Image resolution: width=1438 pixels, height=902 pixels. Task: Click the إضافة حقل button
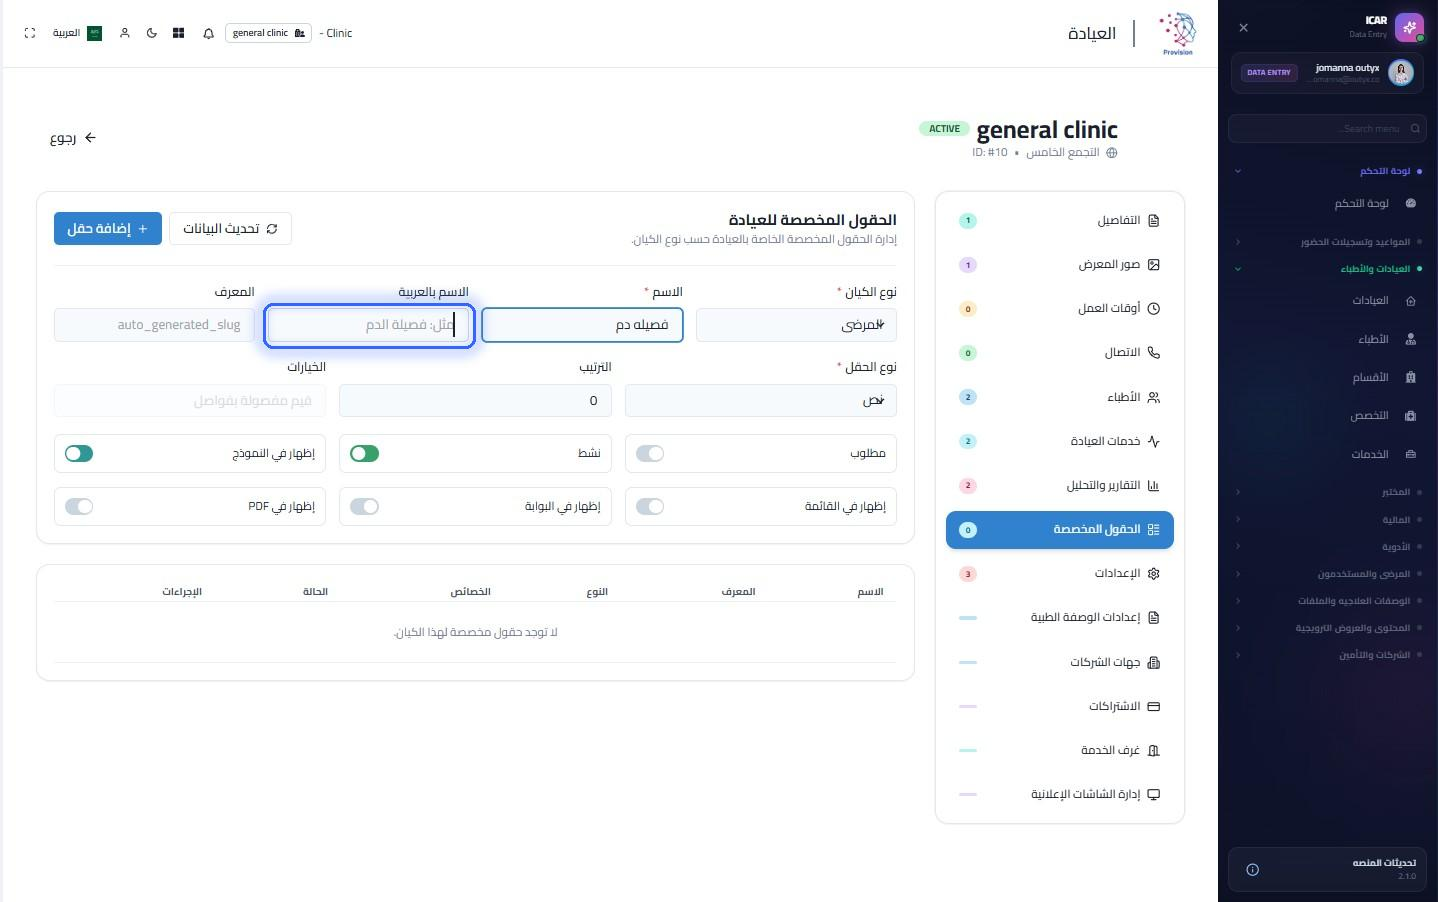108,229
